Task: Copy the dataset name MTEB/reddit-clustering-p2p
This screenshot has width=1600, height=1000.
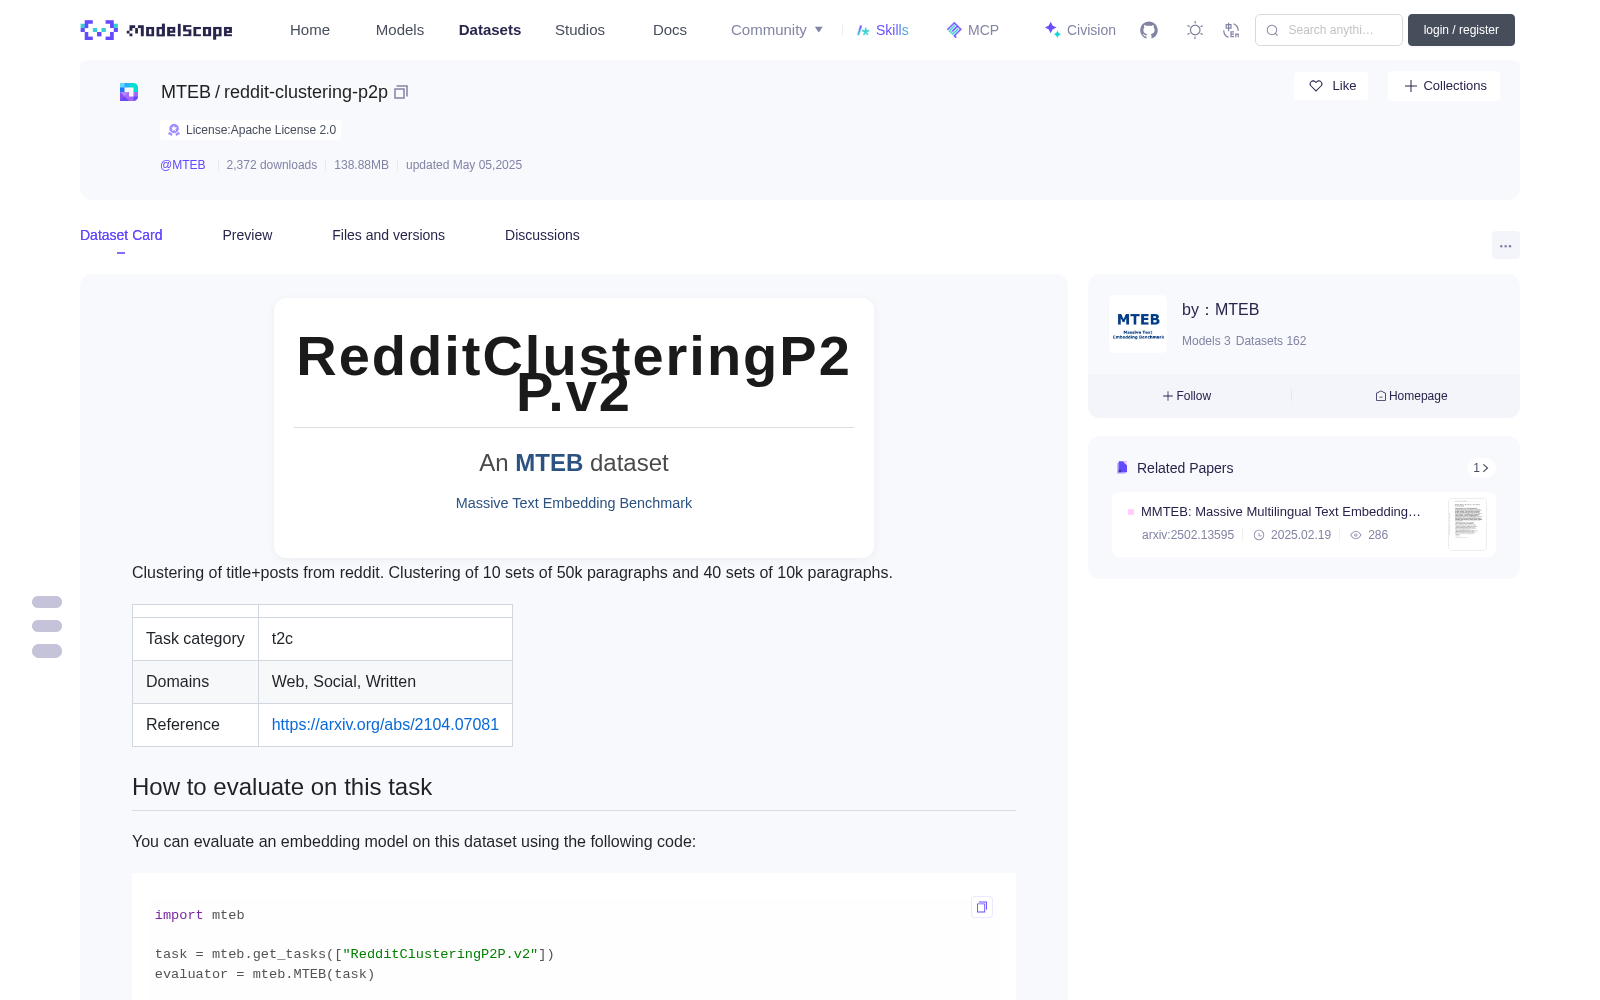Action: click(x=401, y=92)
